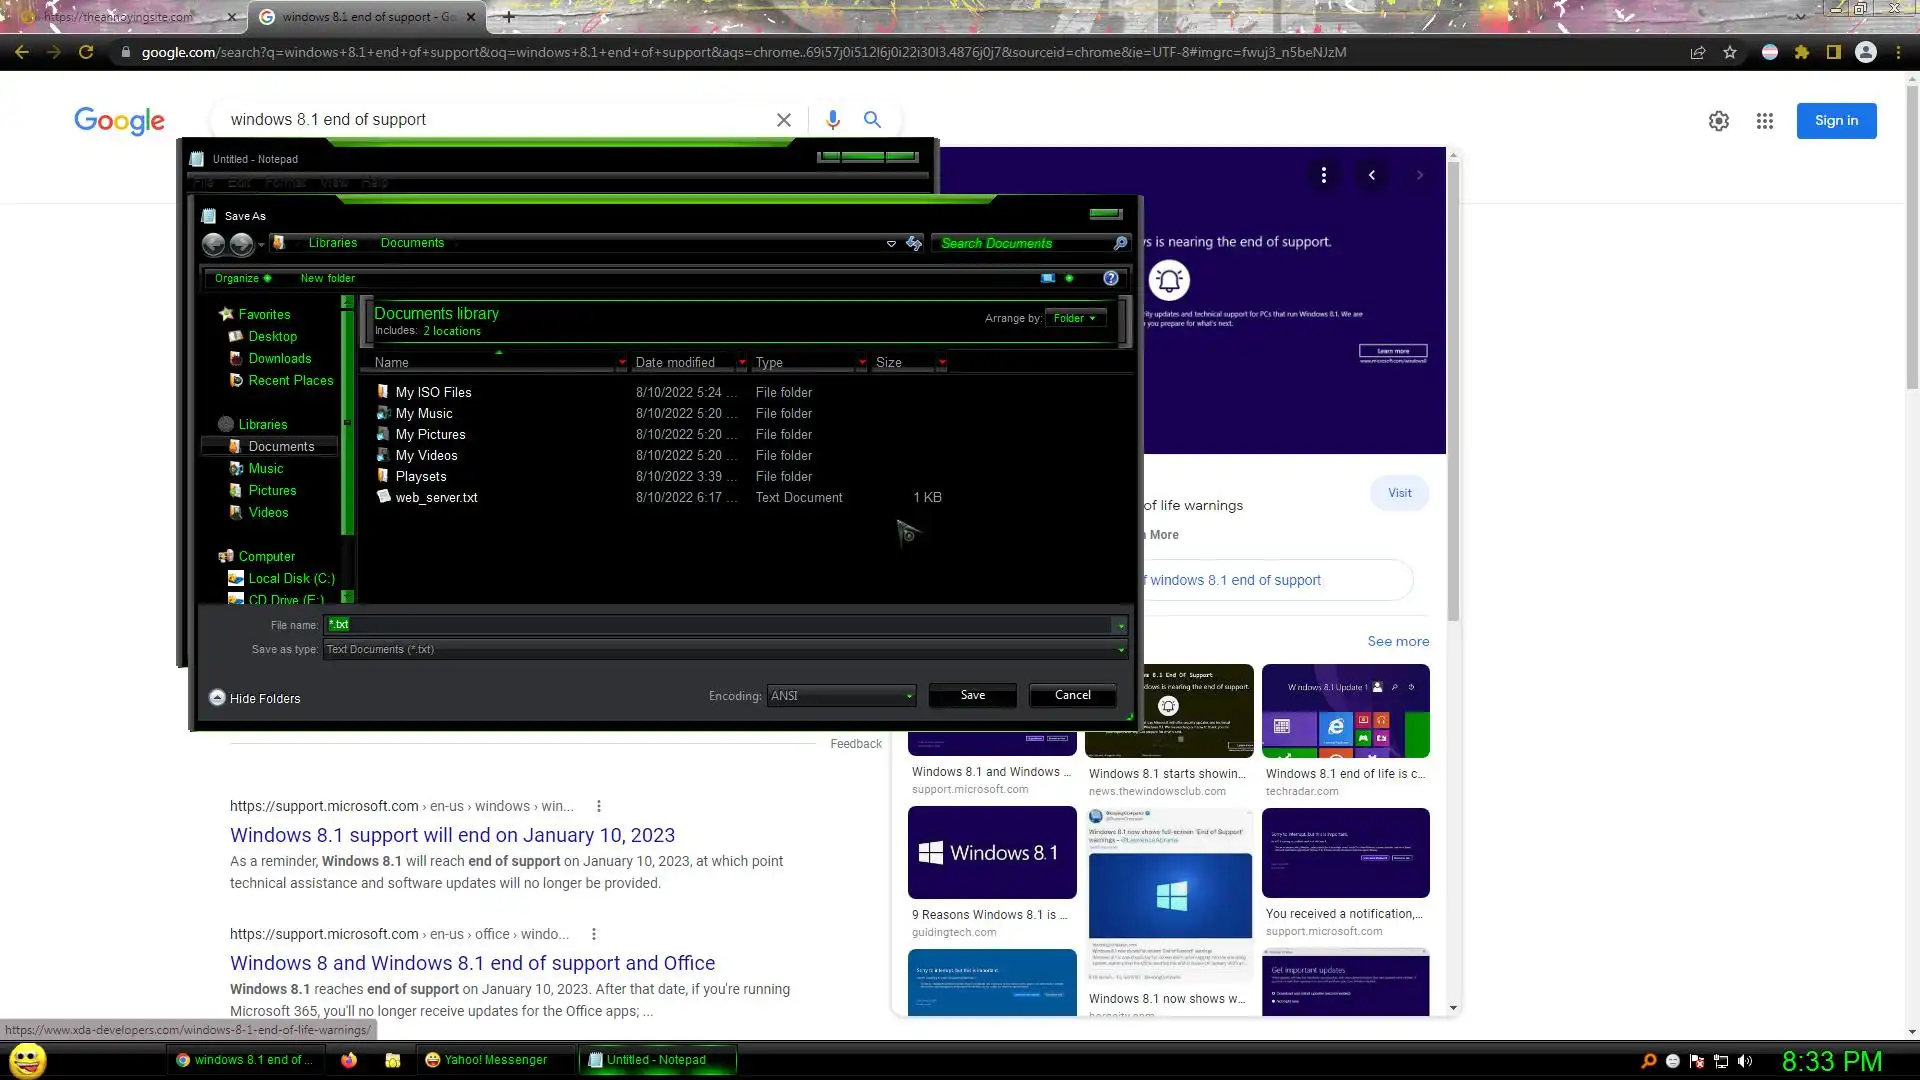This screenshot has width=1920, height=1080.
Task: Select the web_server.txt file
Action: pyautogui.click(x=436, y=497)
